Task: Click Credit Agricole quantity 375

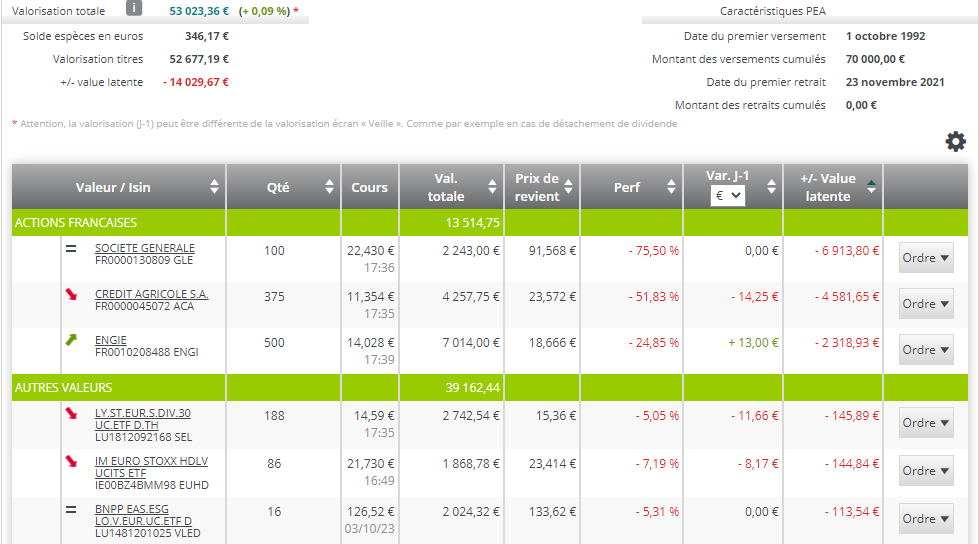Action: tap(274, 297)
